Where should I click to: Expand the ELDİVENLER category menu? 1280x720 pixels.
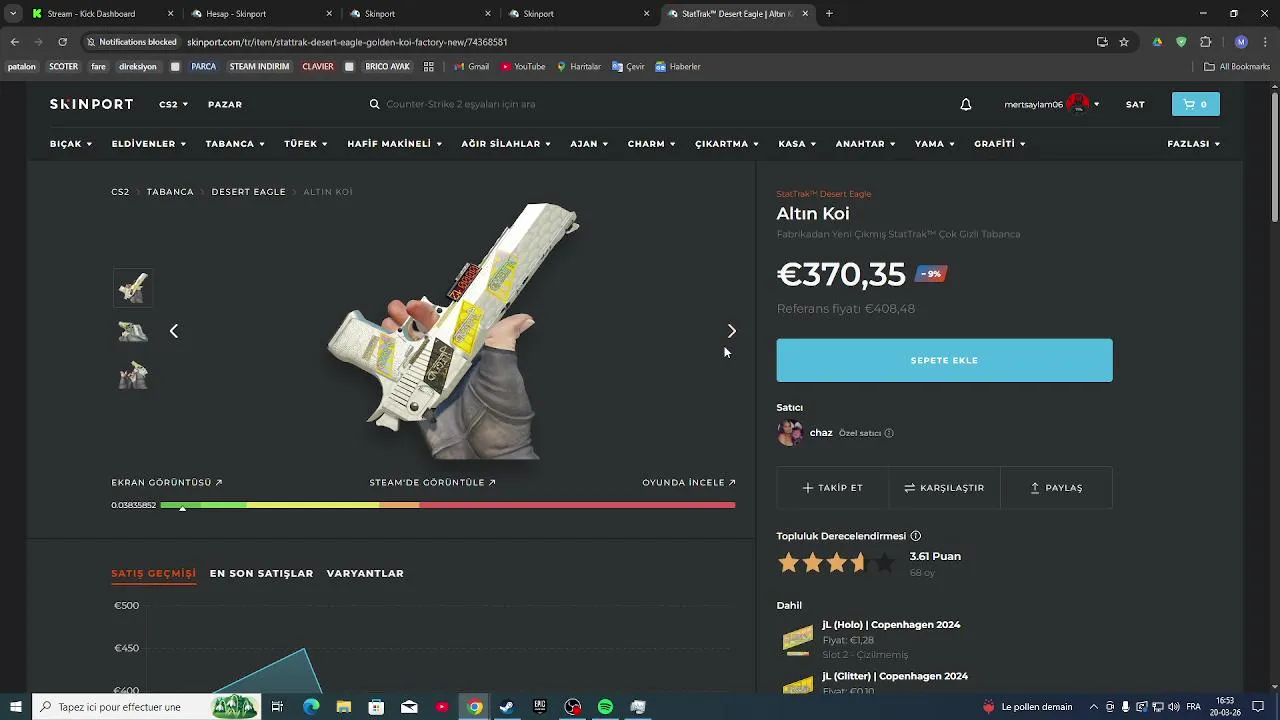click(x=149, y=144)
